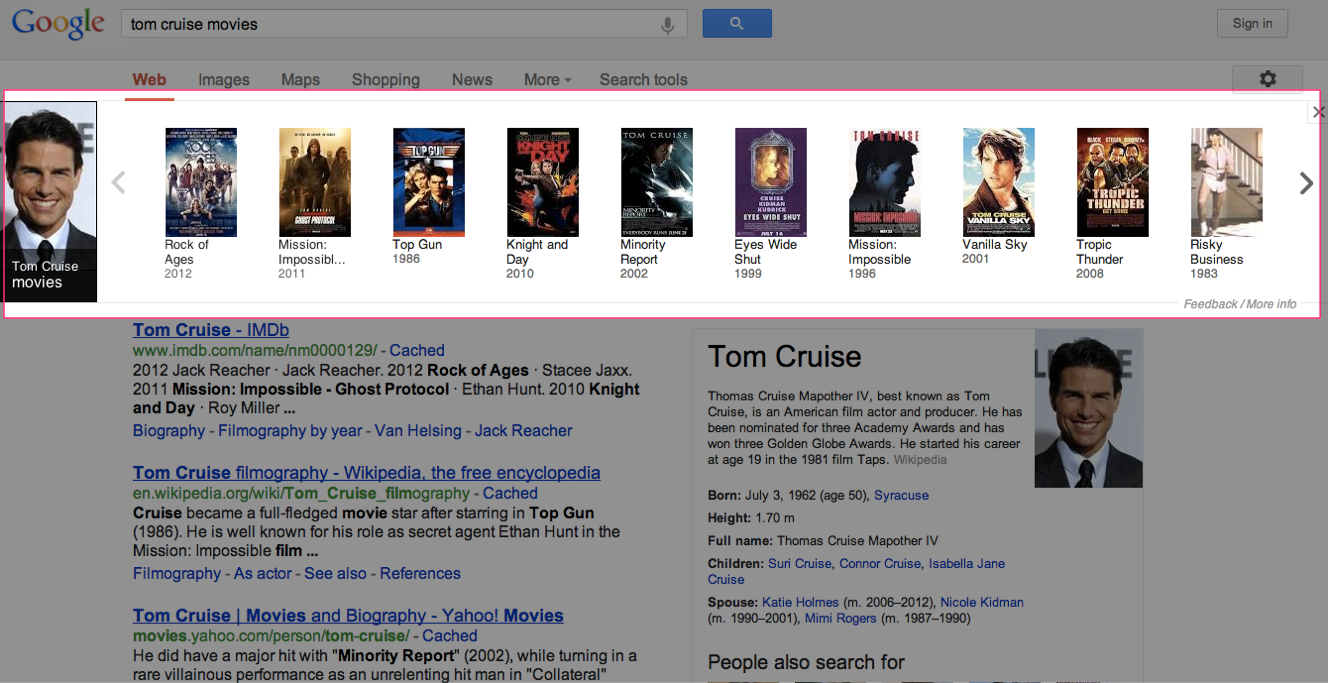1328x683 pixels.
Task: Switch to the Images tab
Action: (x=224, y=80)
